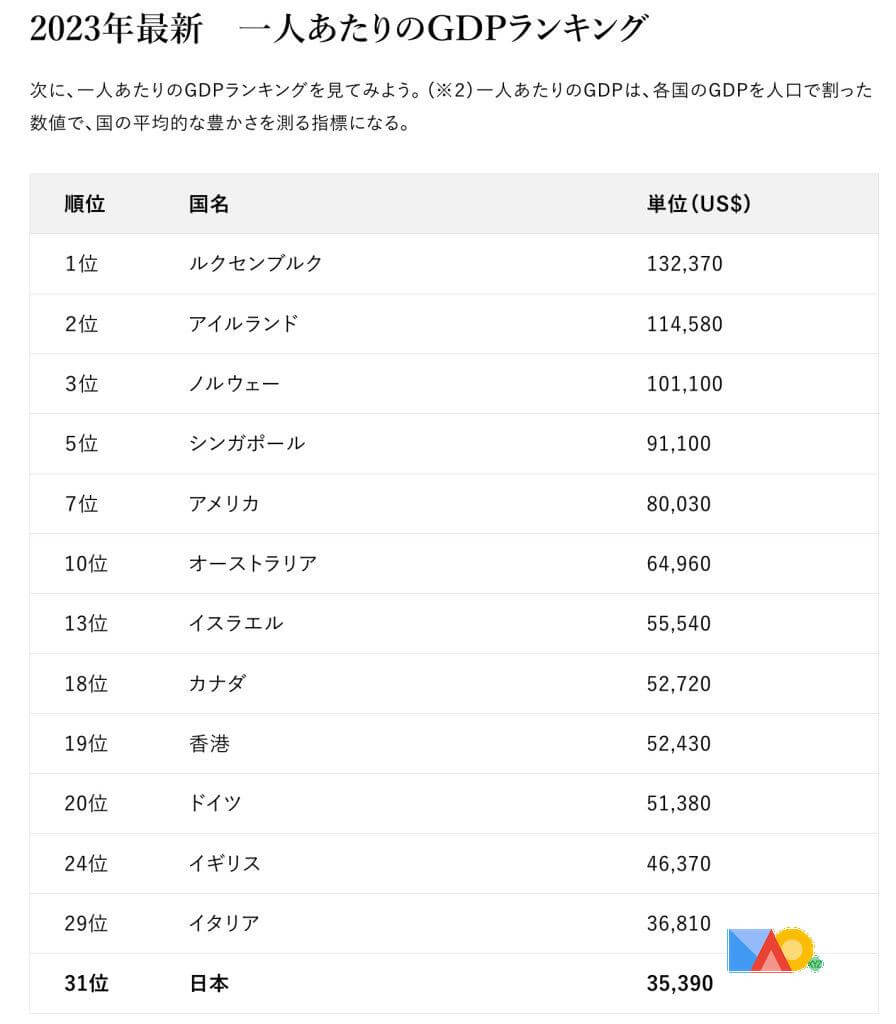Click the bold 日本 country cell
896x1024 pixels.
click(209, 984)
